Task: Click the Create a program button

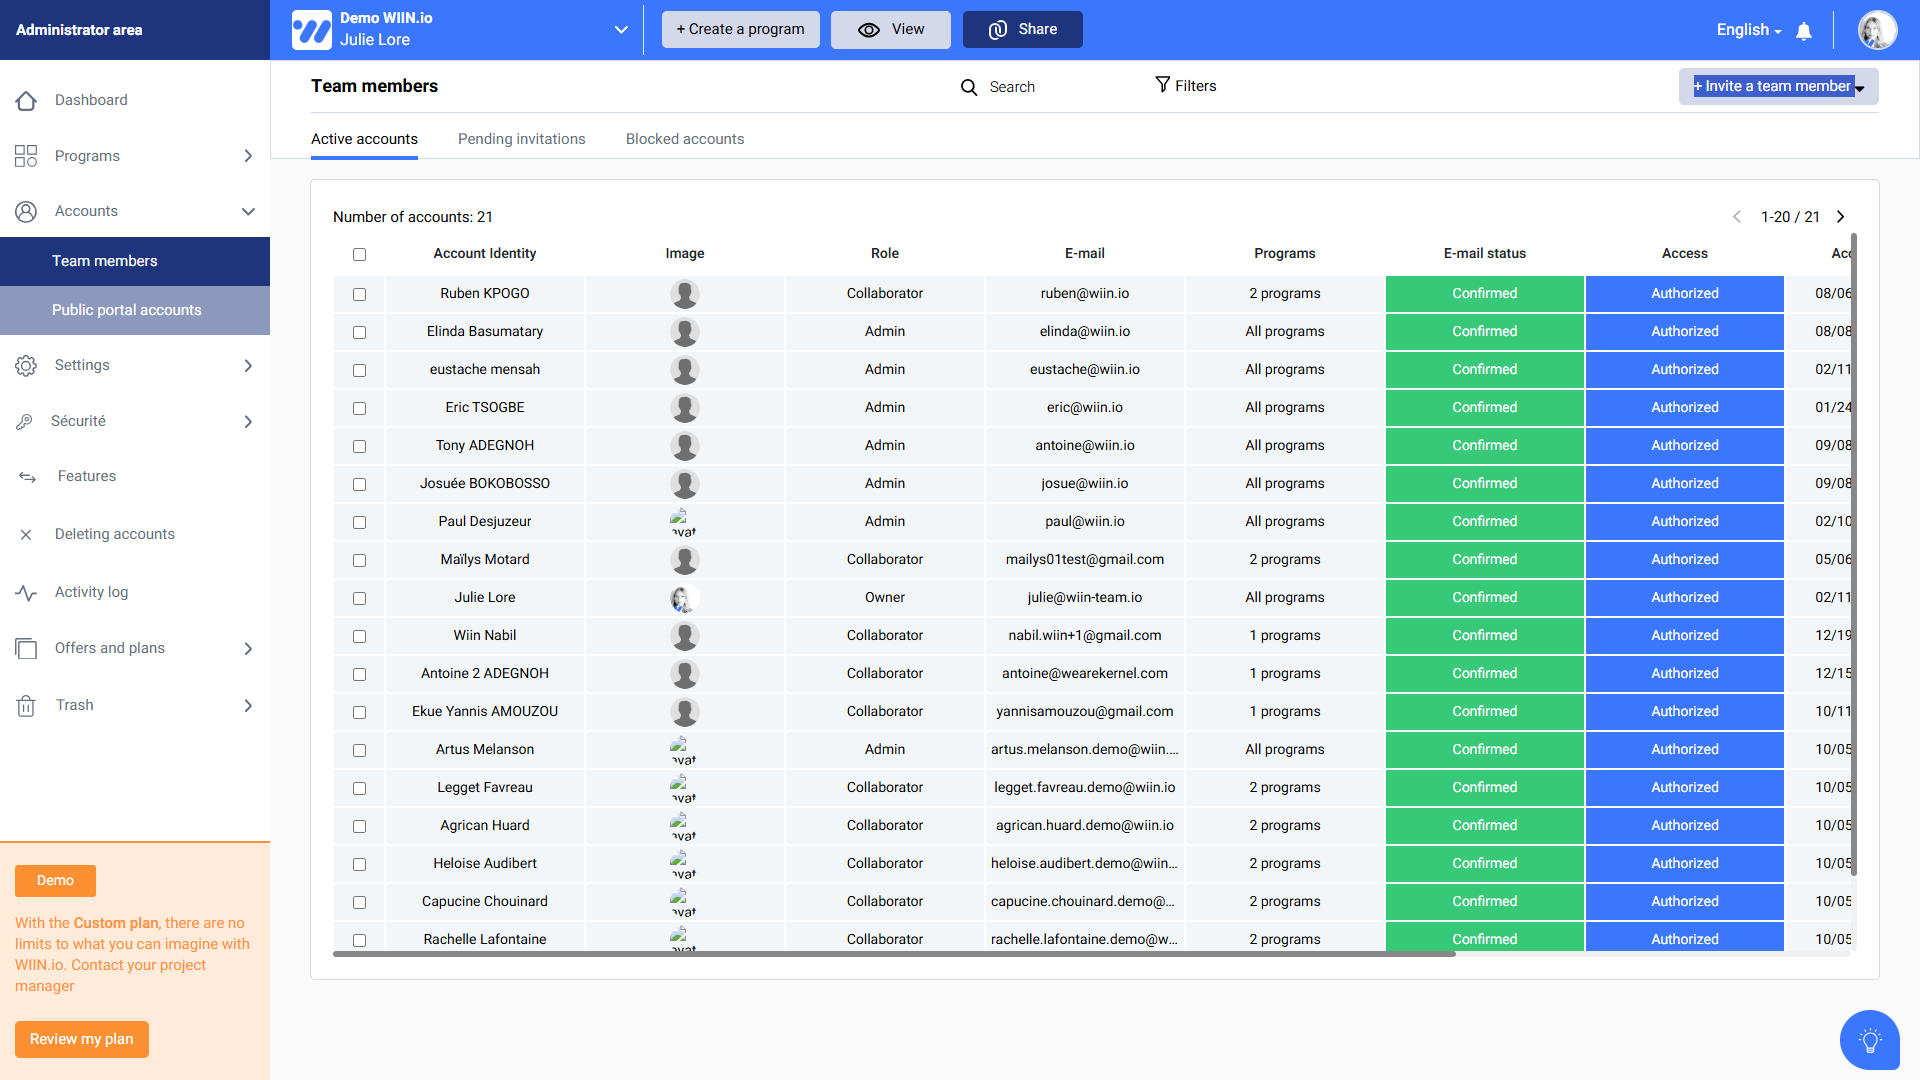Action: (740, 29)
